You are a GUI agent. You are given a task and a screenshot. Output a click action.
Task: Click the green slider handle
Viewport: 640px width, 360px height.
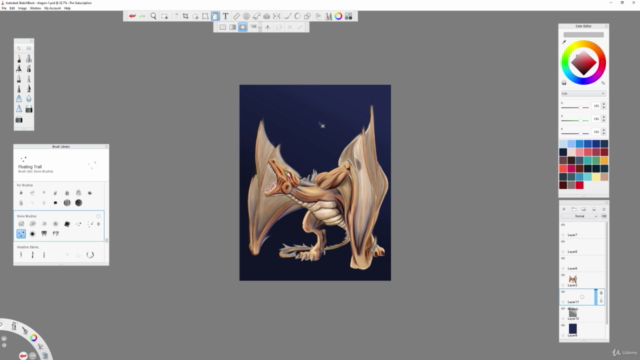click(580, 120)
